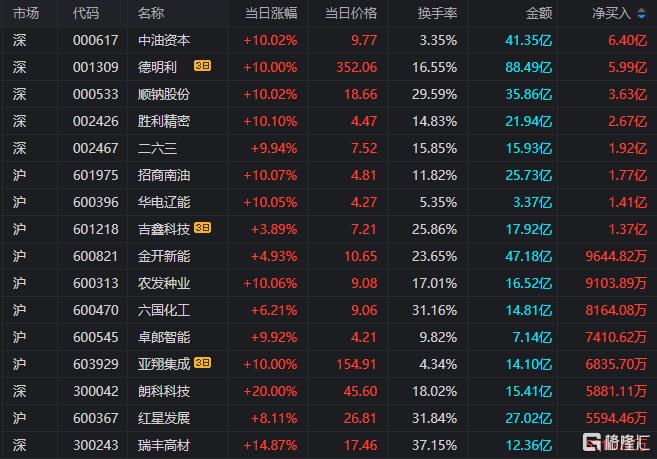Screen dimensions: 657x459
Task: Click the 3日 badge beside 德明利
Action: (202, 66)
